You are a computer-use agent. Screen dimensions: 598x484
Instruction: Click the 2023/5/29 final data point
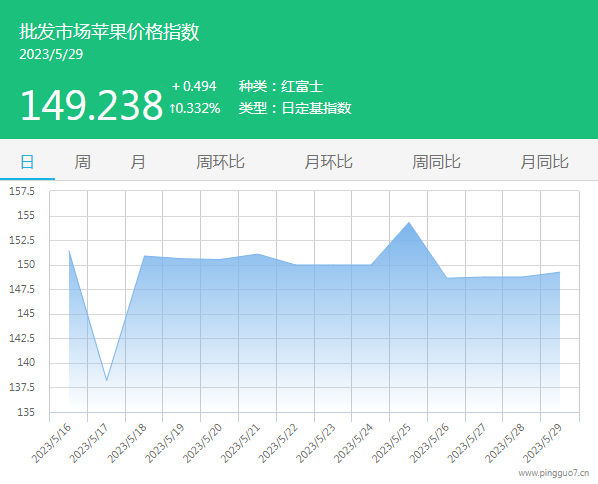point(559,272)
